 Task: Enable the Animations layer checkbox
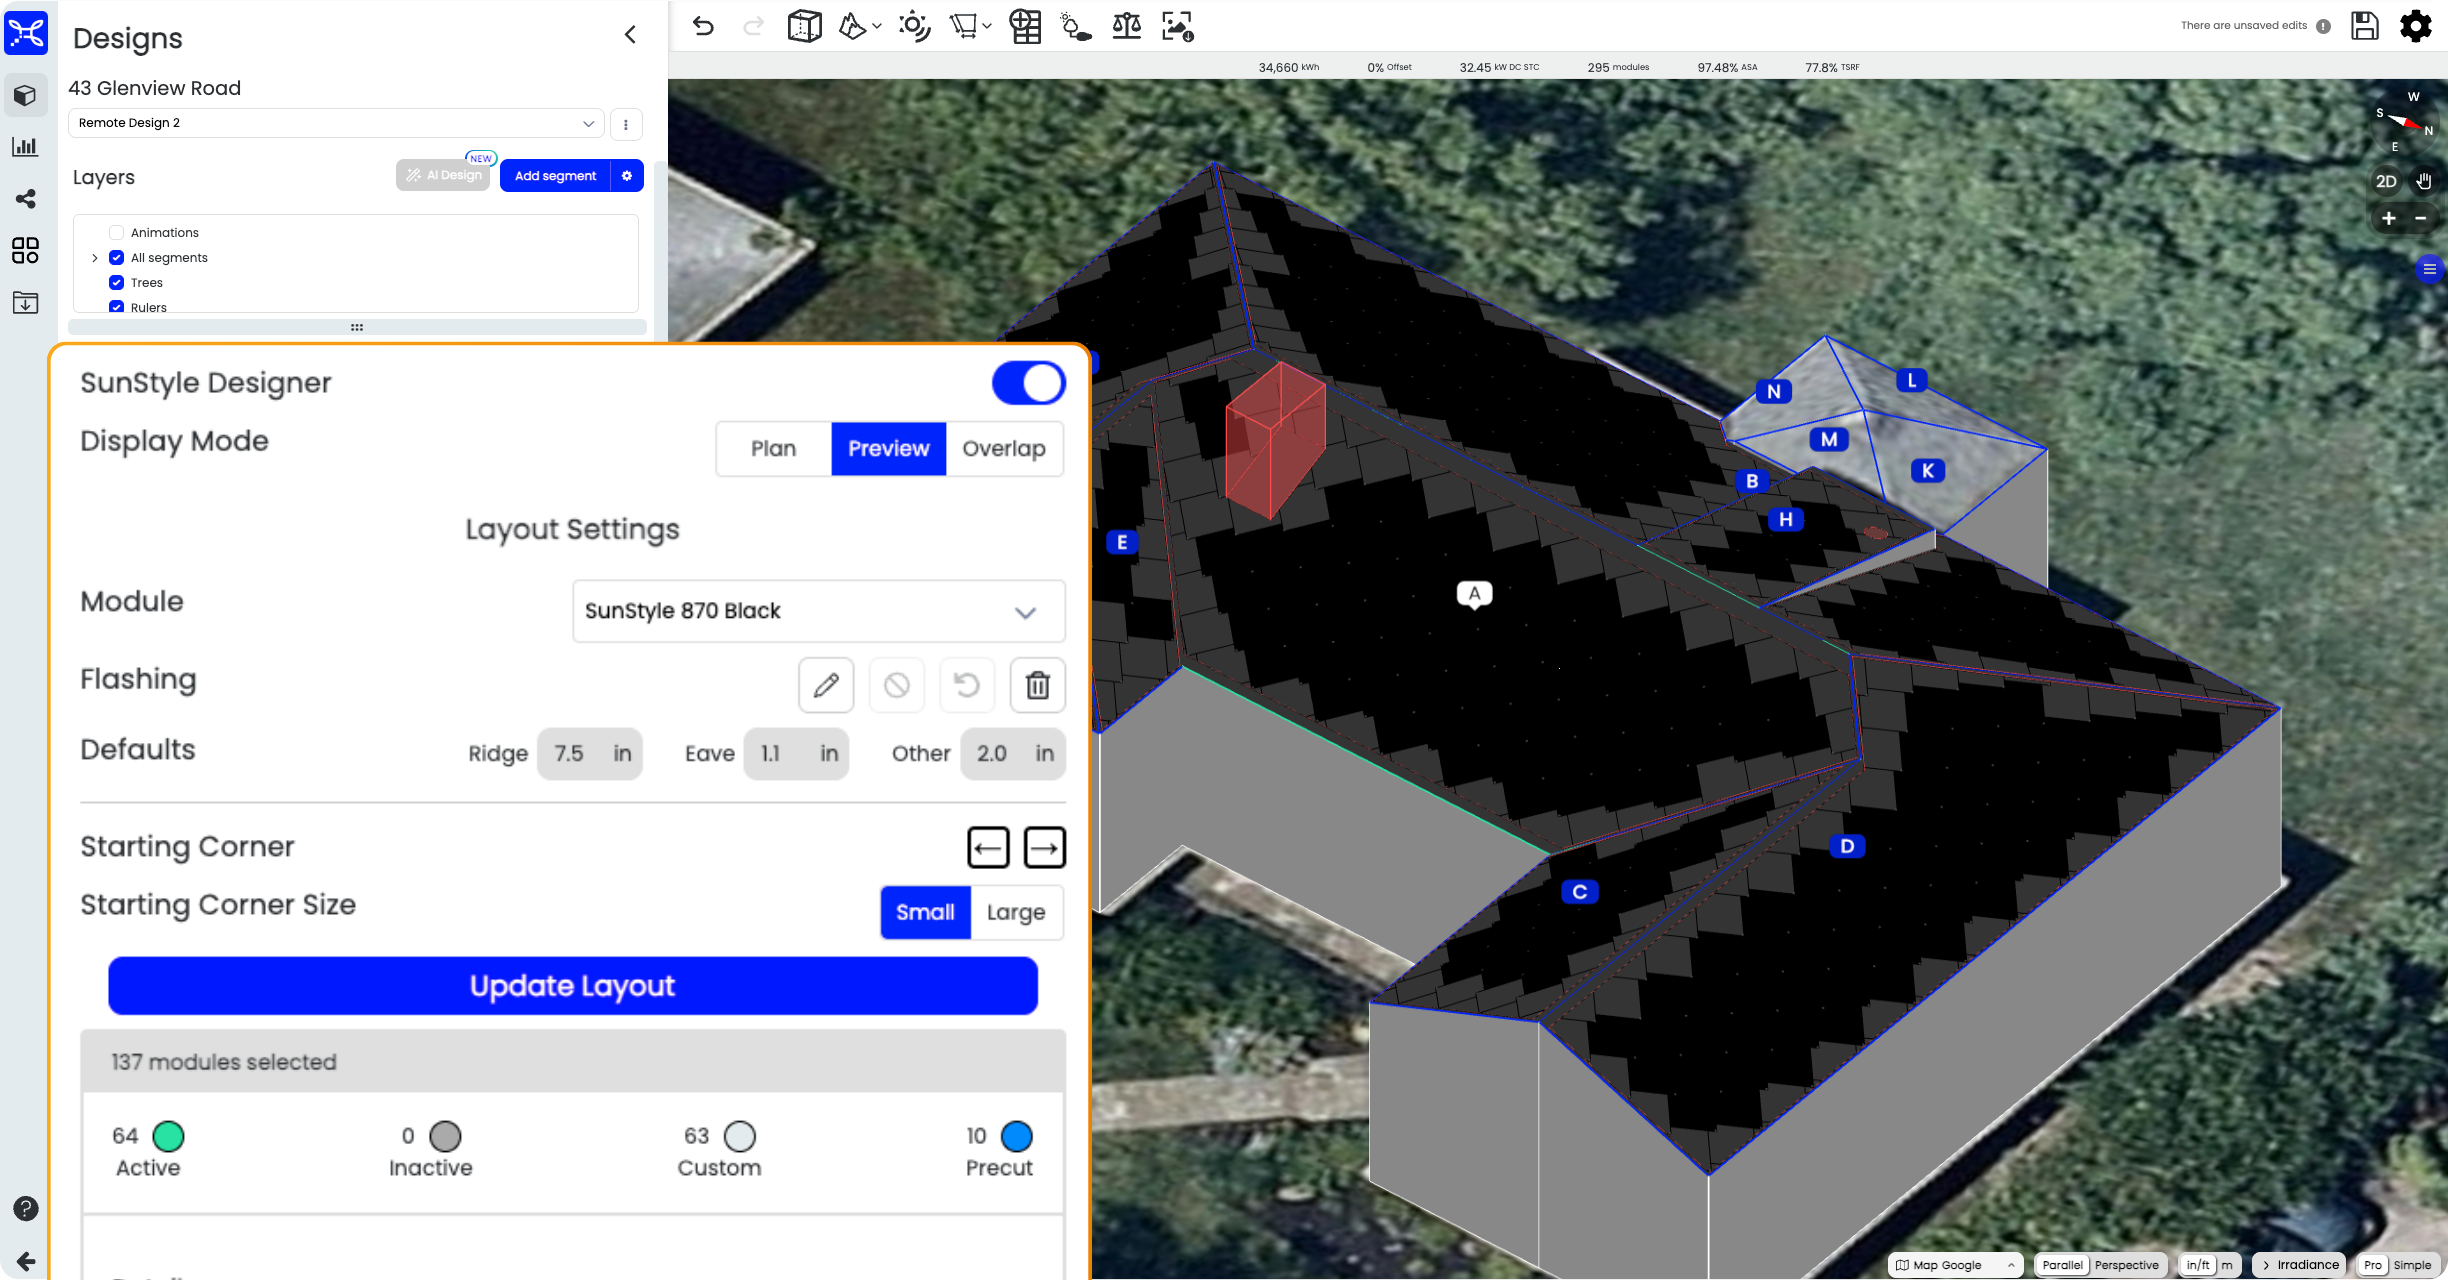[116, 233]
